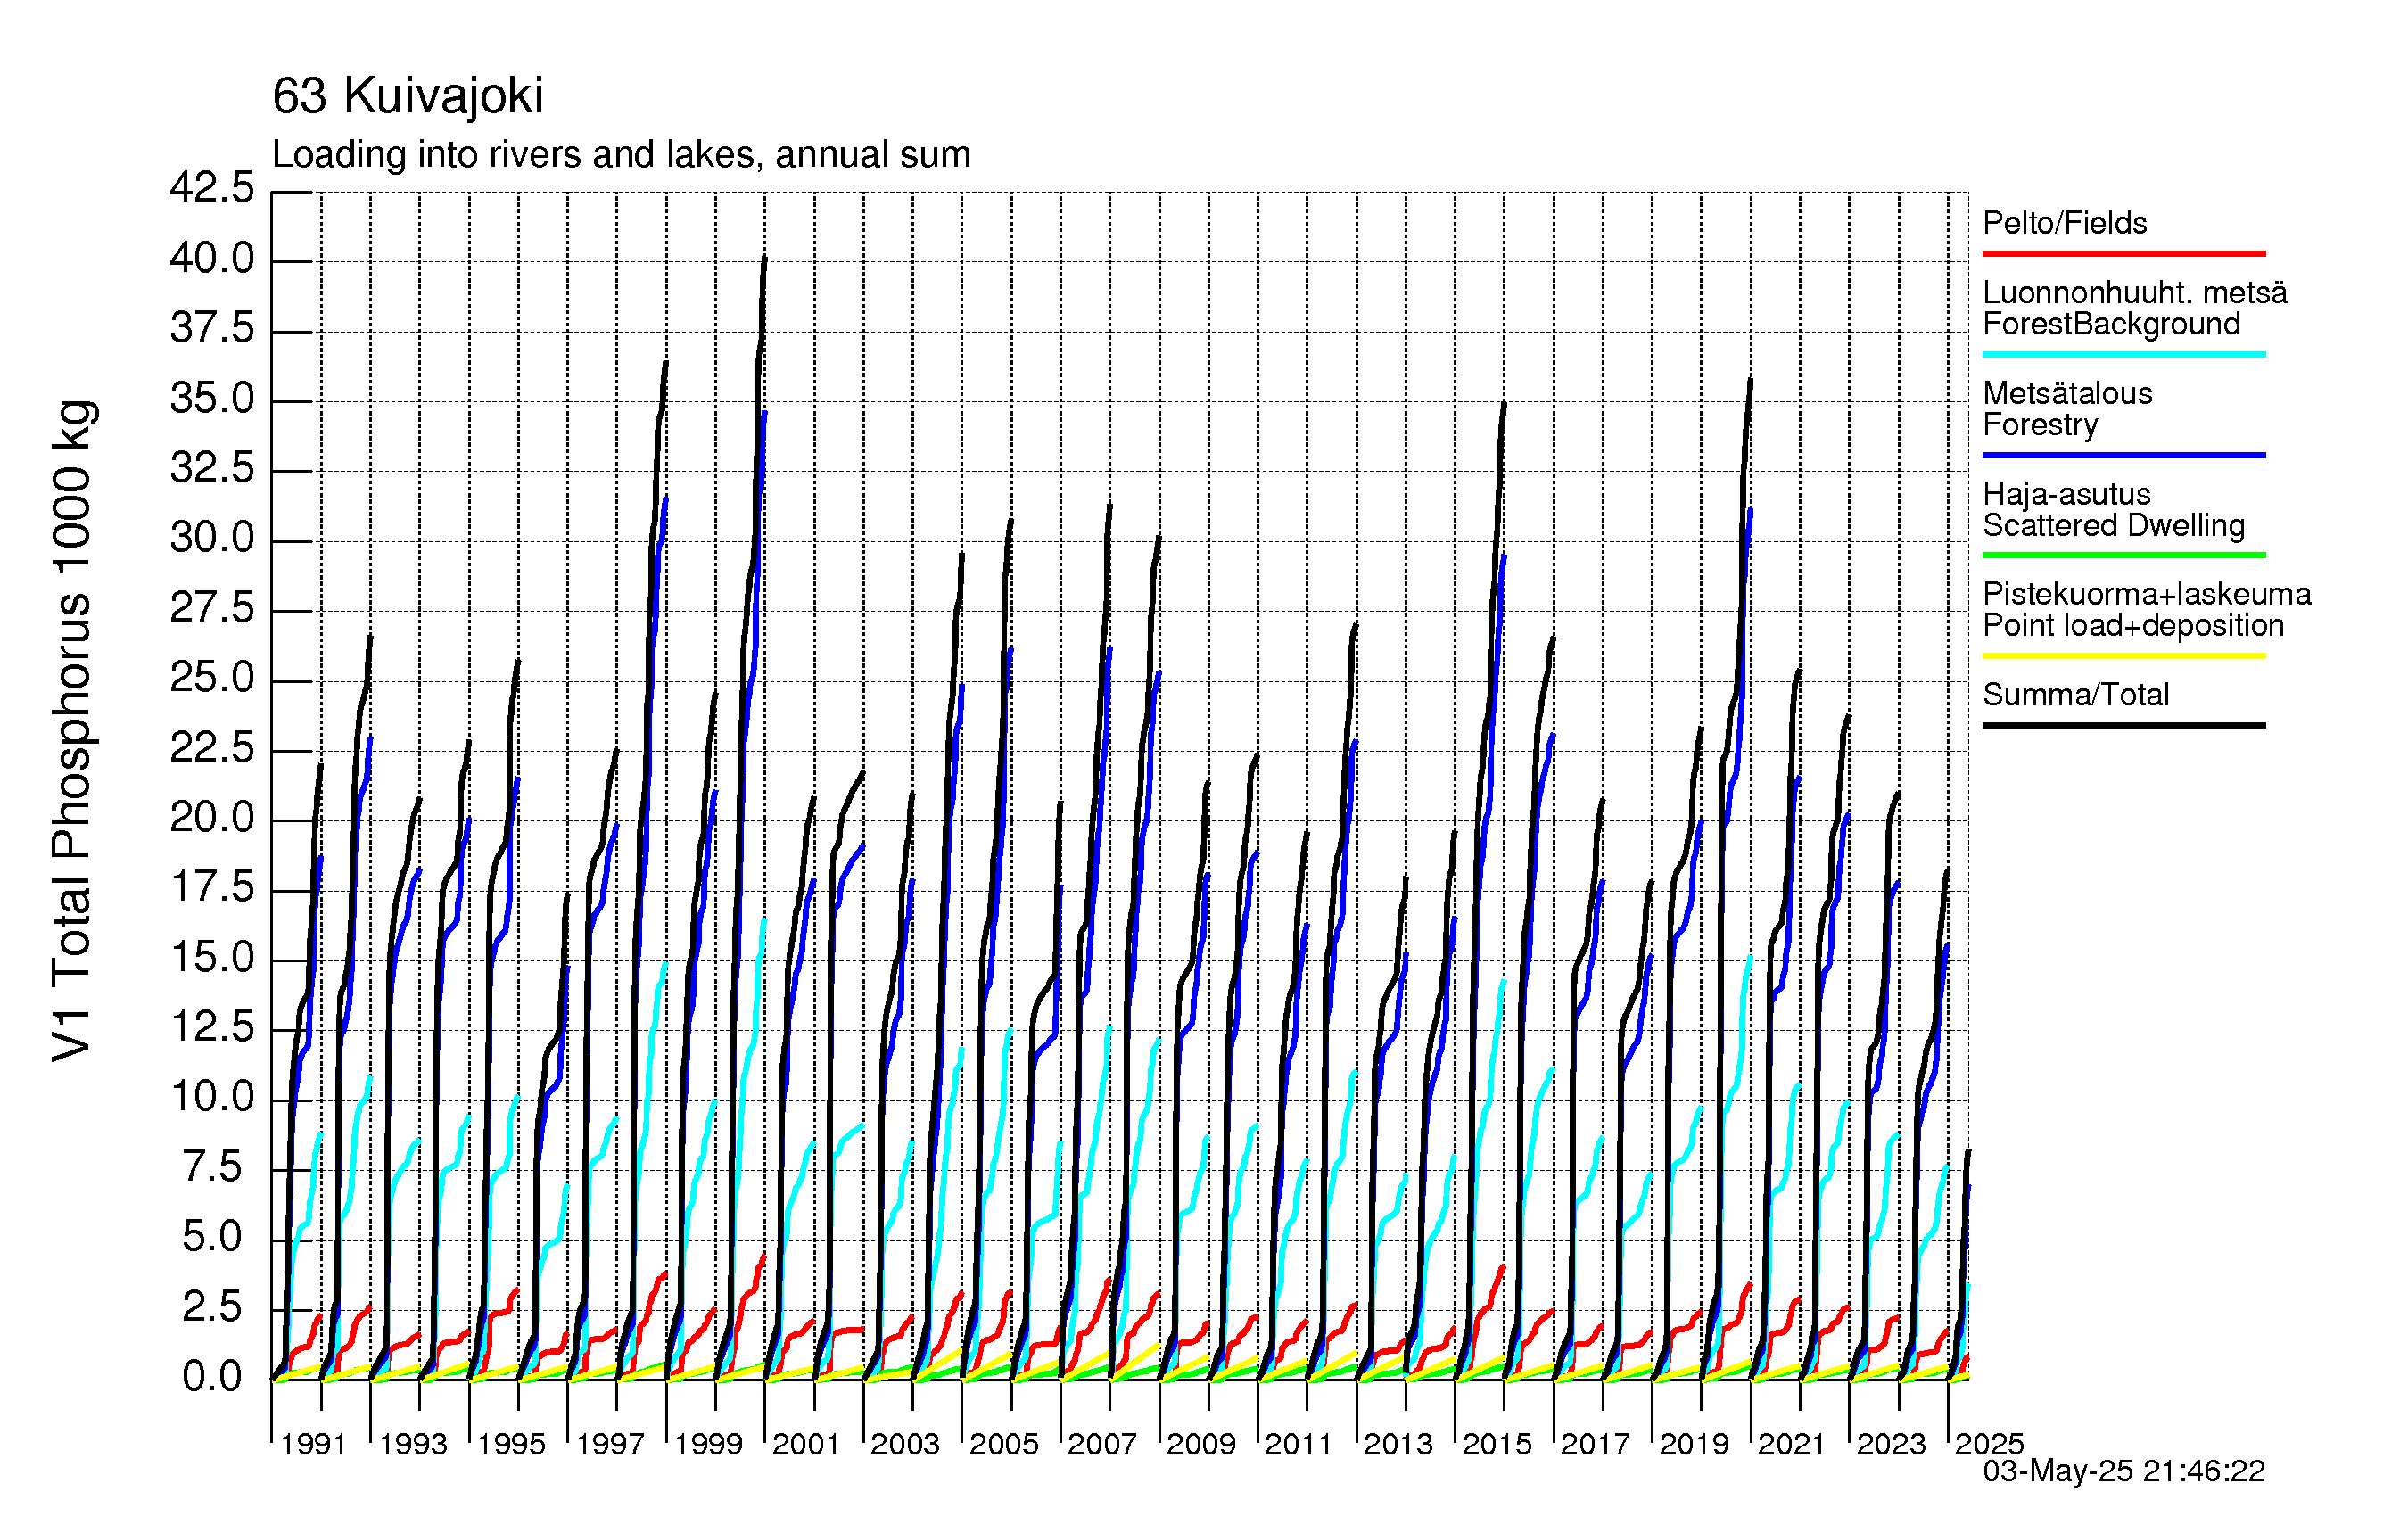Click the Y-axis value 40.0
The image size is (2408, 1516).
212,259
